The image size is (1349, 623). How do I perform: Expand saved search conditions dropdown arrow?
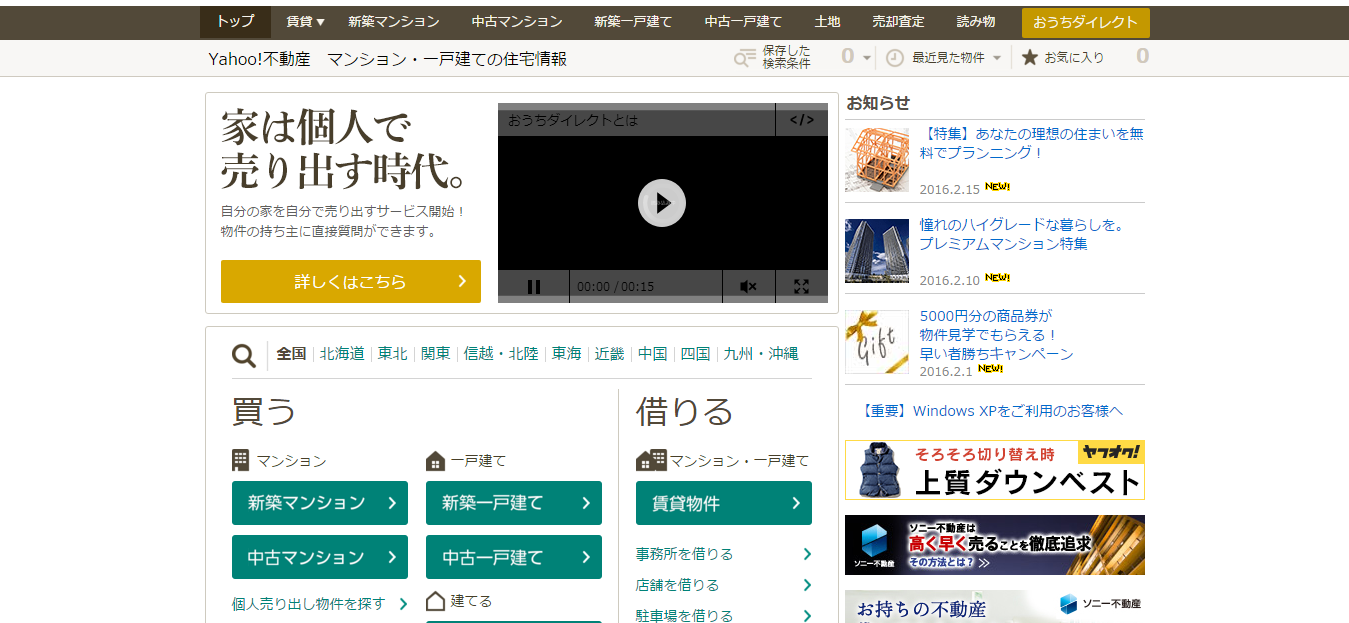point(867,58)
